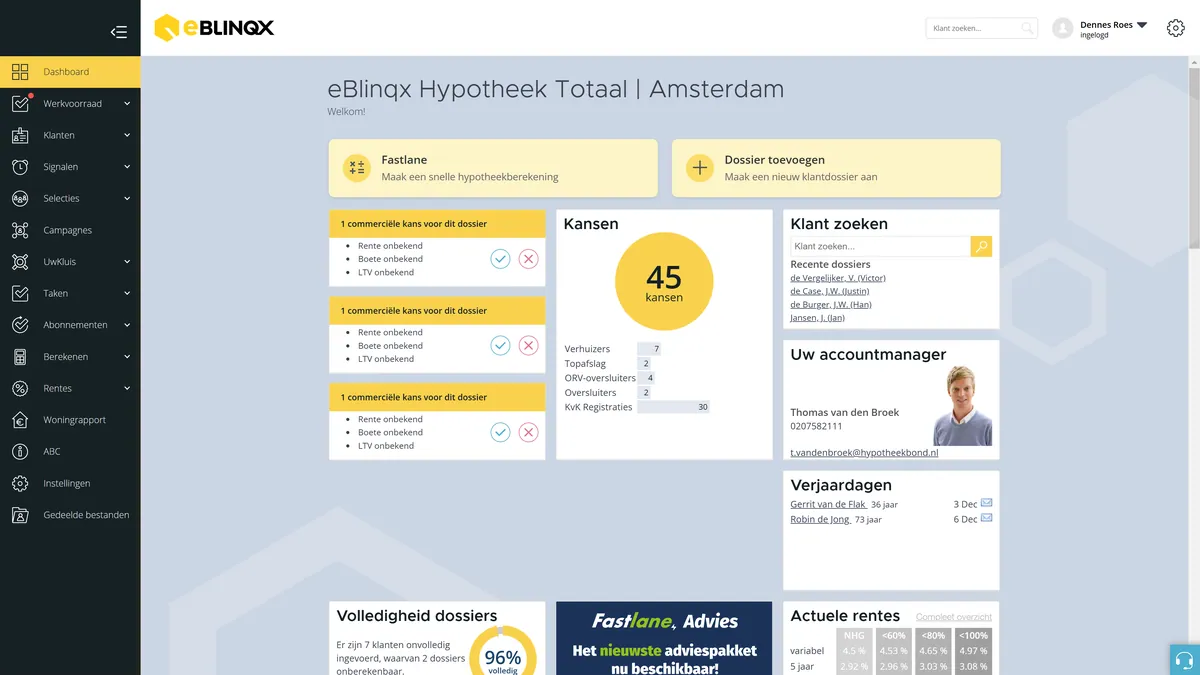Open Instellingen menu entry

coord(67,484)
